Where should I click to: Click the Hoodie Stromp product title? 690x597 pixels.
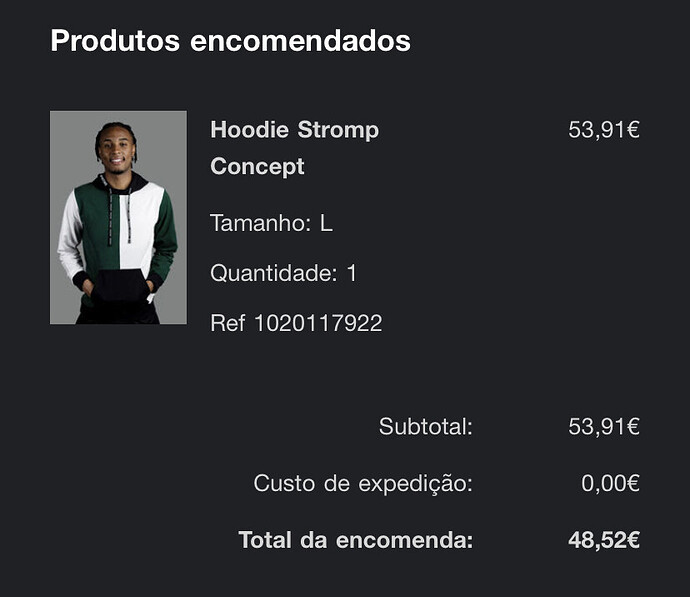coord(294,148)
